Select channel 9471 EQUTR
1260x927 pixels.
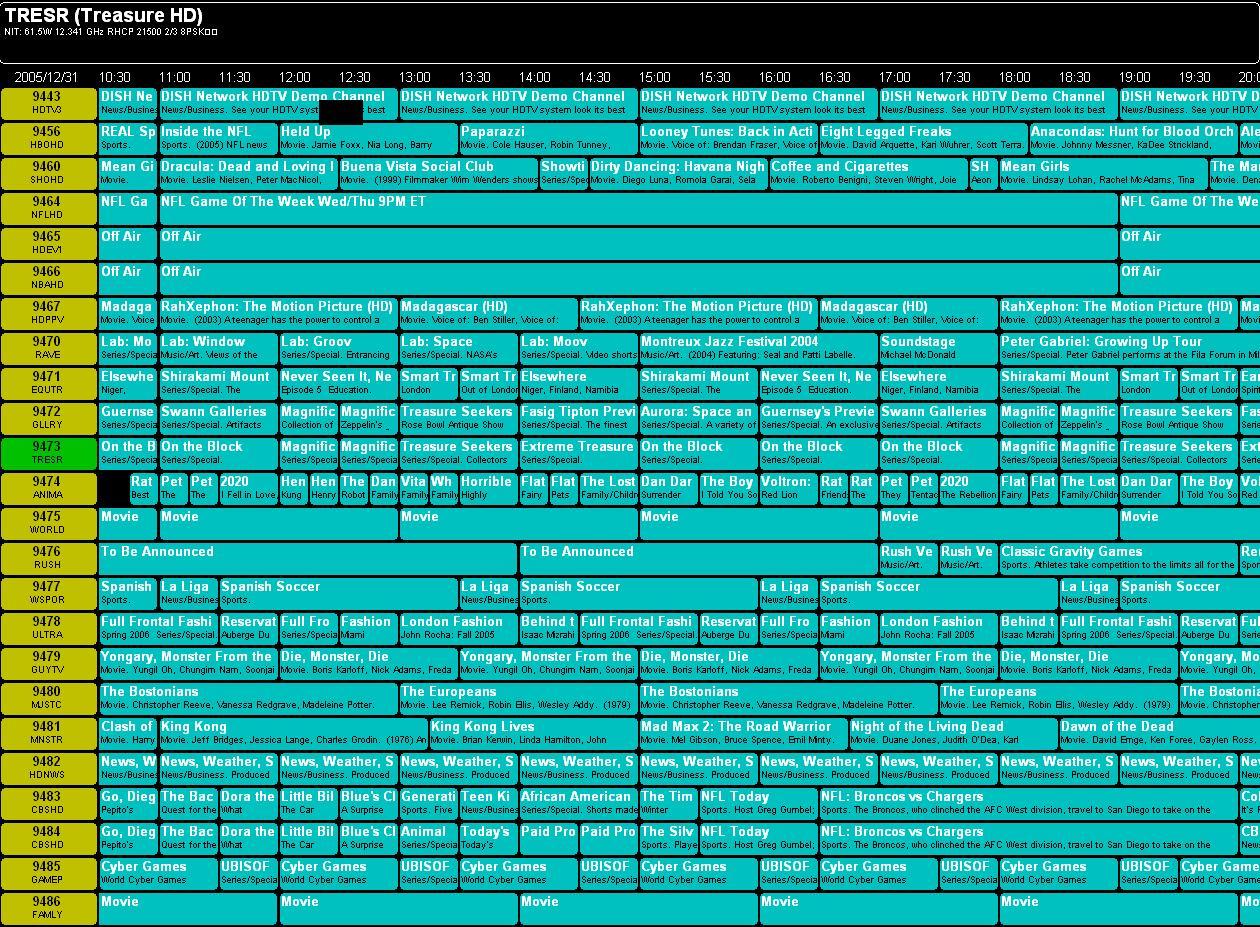[48, 383]
